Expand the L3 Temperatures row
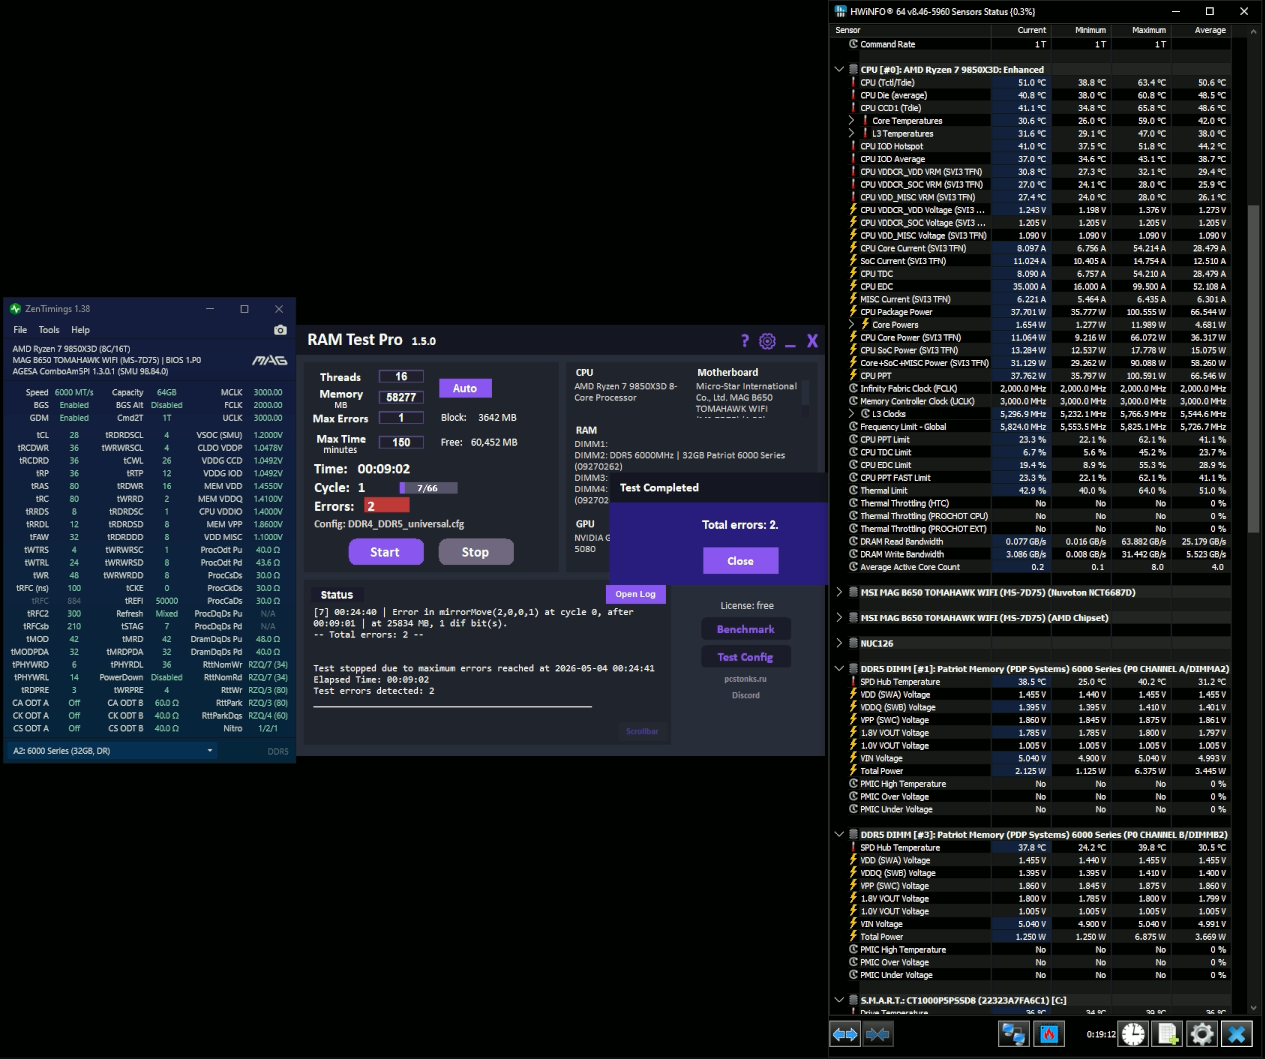The height and width of the screenshot is (1059, 1265). pyautogui.click(x=851, y=133)
